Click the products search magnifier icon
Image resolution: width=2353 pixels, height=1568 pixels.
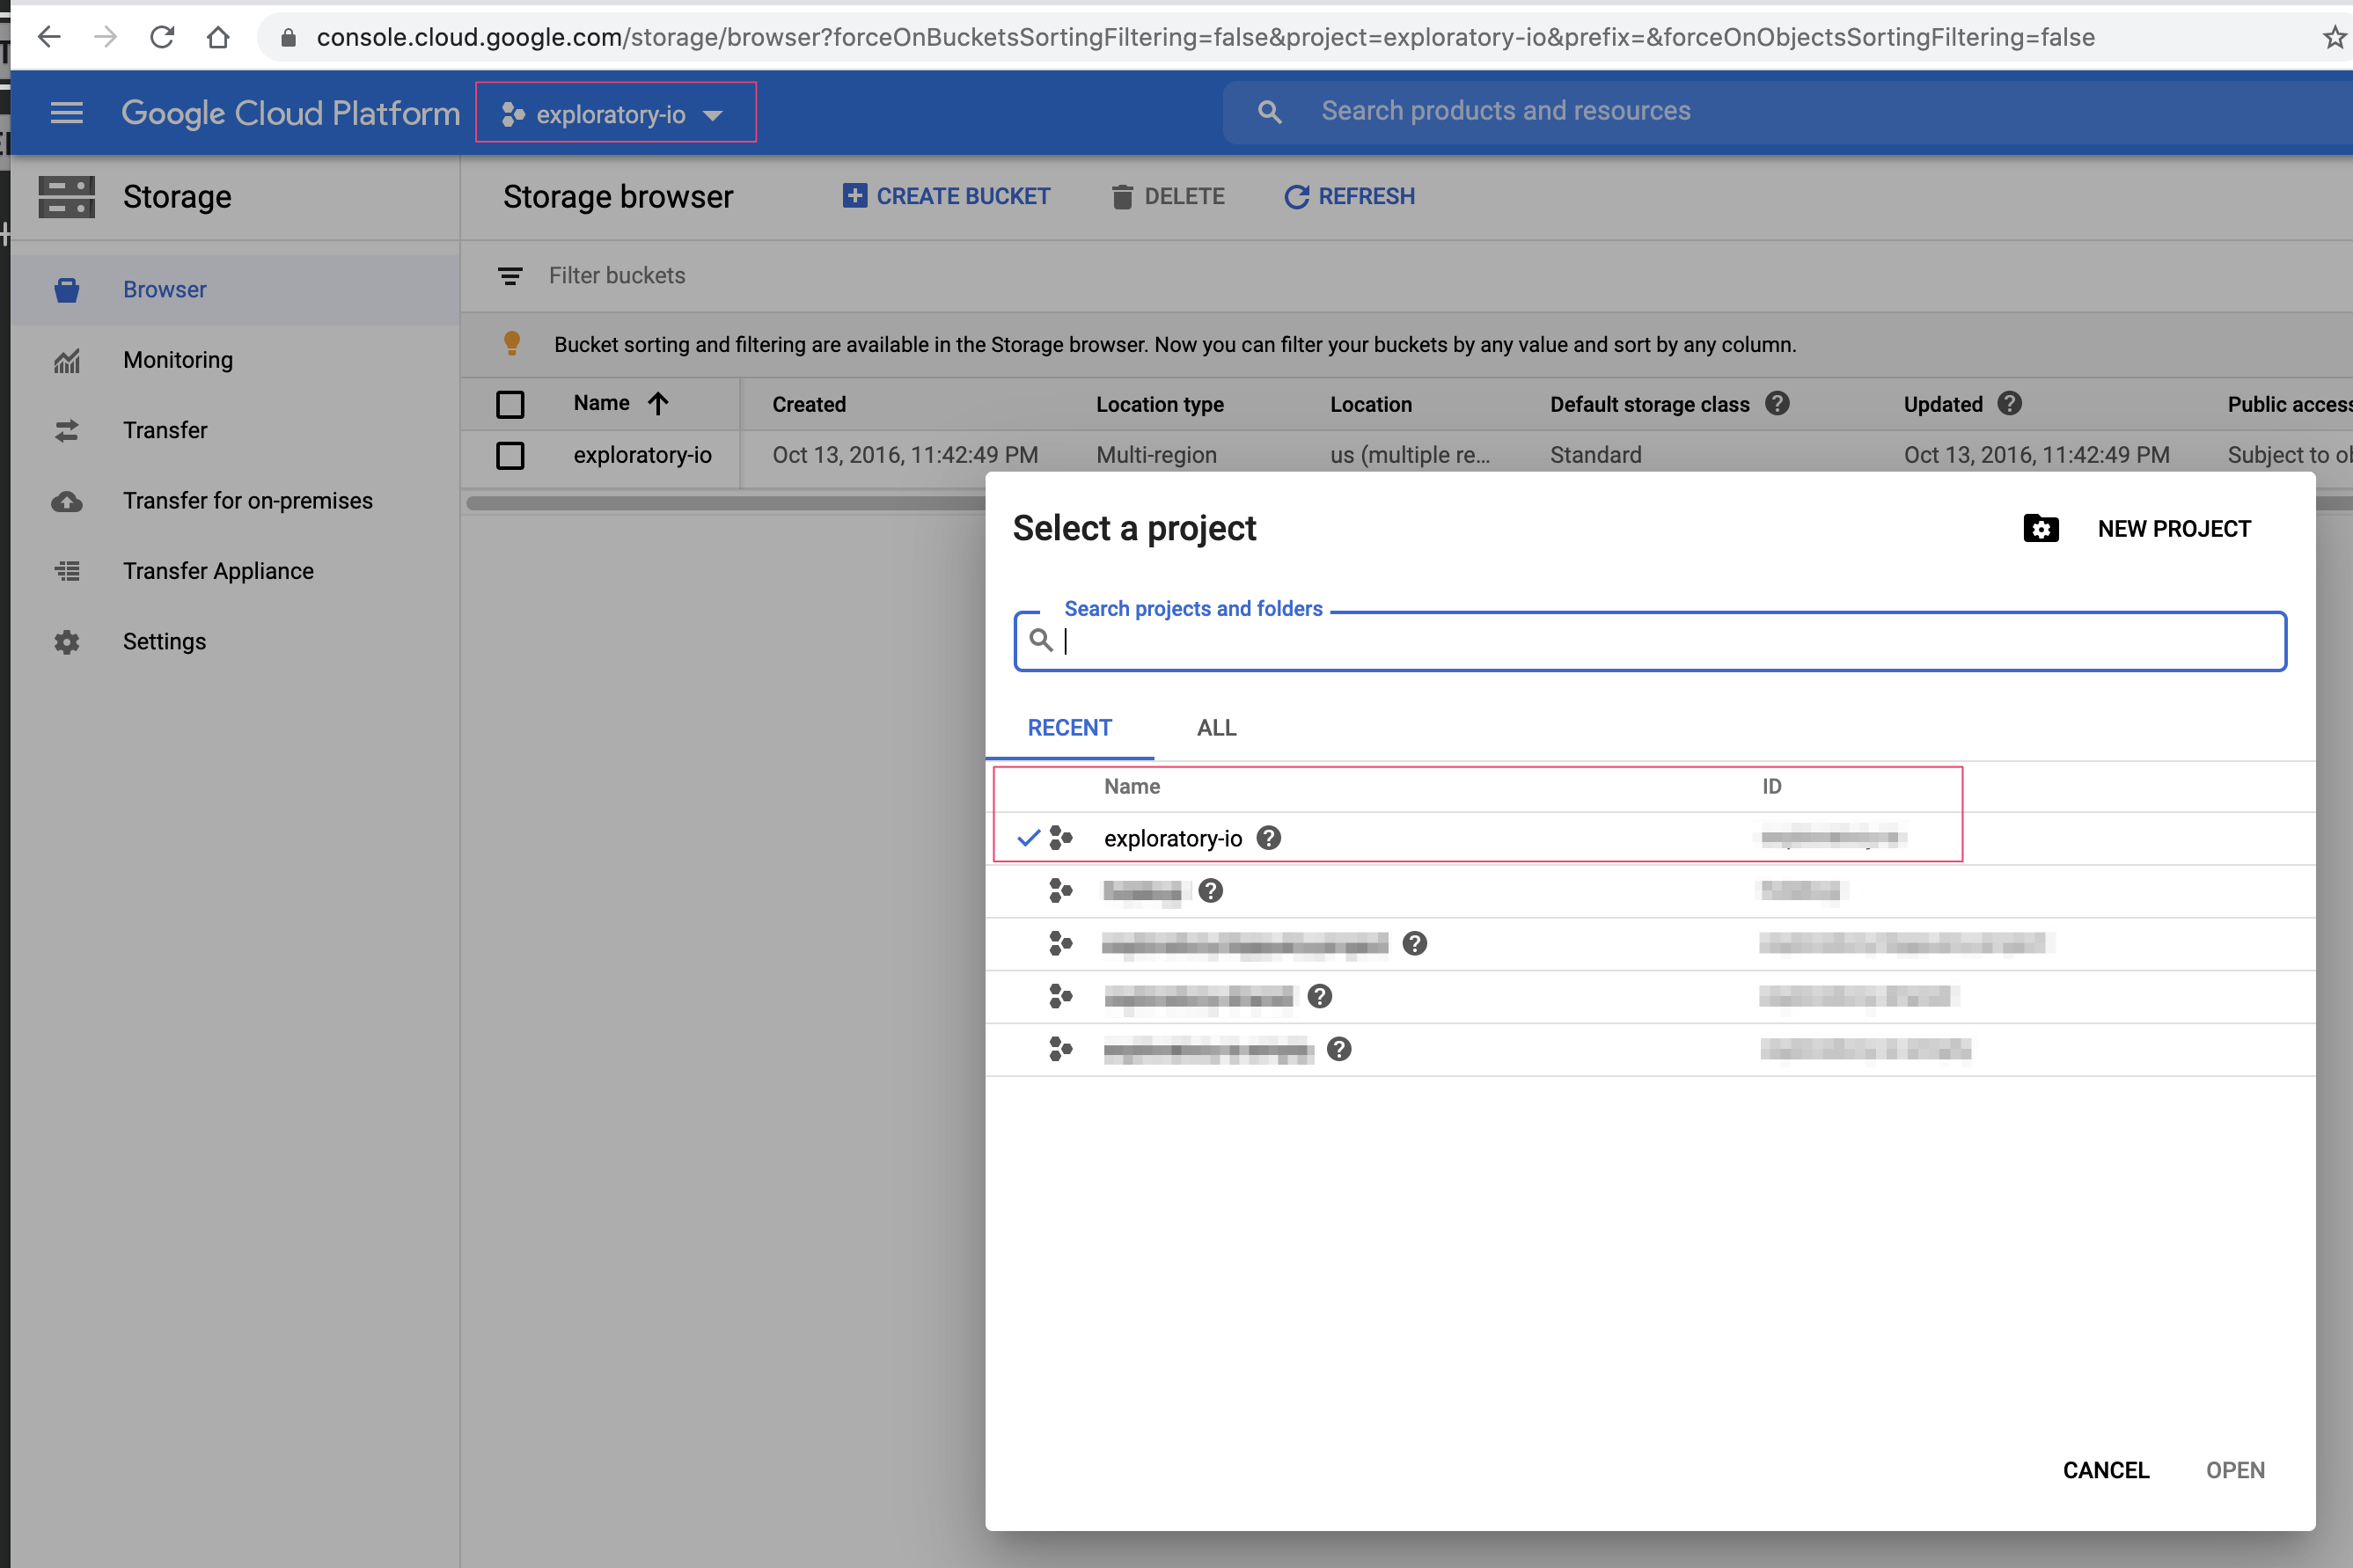coord(1268,111)
